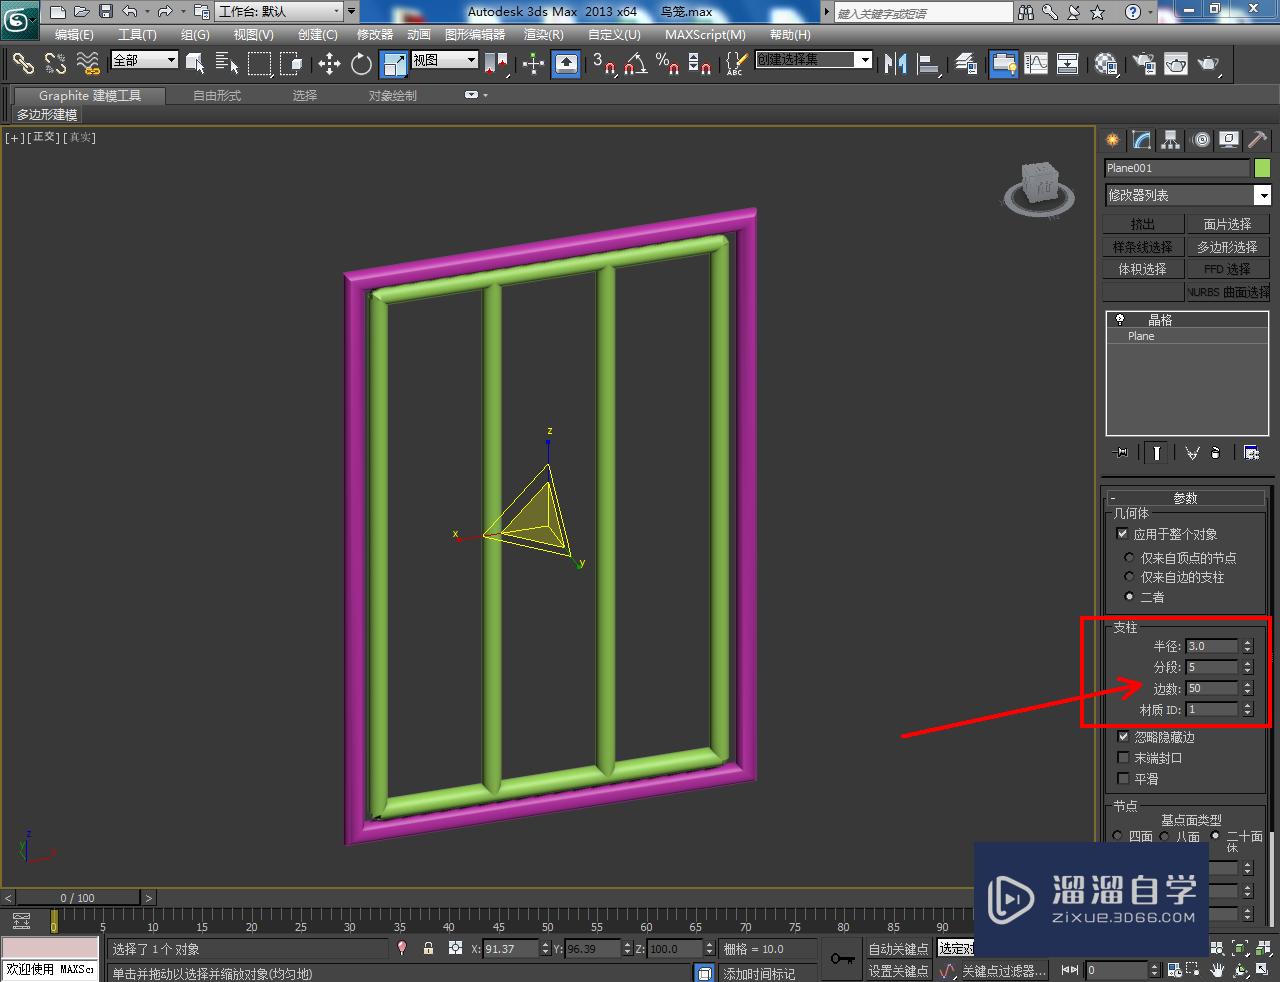Toggle the 3D Snaps icon
The image size is (1280, 982).
pyautogui.click(x=602, y=63)
